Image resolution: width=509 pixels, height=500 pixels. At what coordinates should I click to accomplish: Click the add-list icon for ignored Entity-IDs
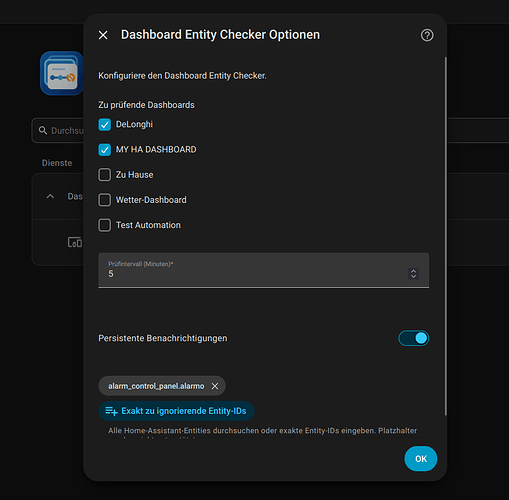click(x=111, y=411)
